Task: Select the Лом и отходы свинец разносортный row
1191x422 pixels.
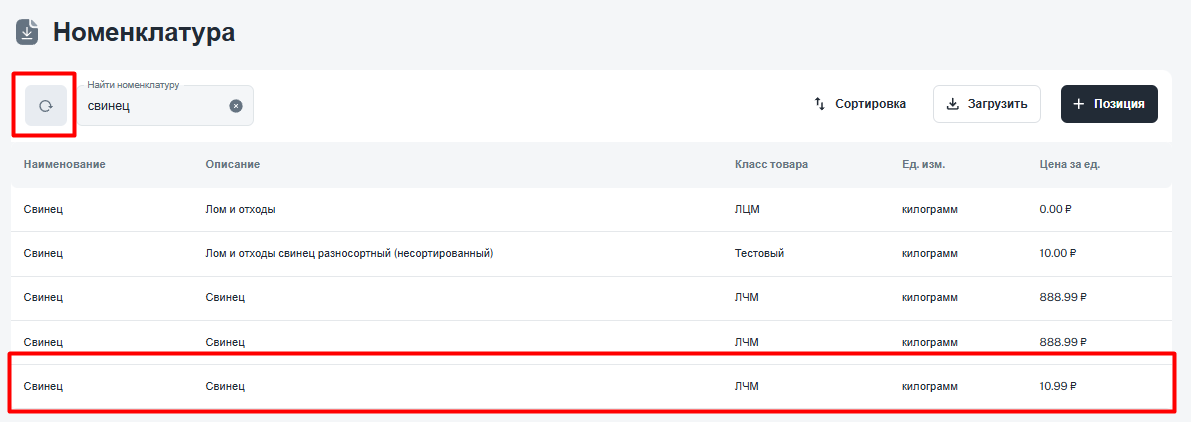Action: 349,254
